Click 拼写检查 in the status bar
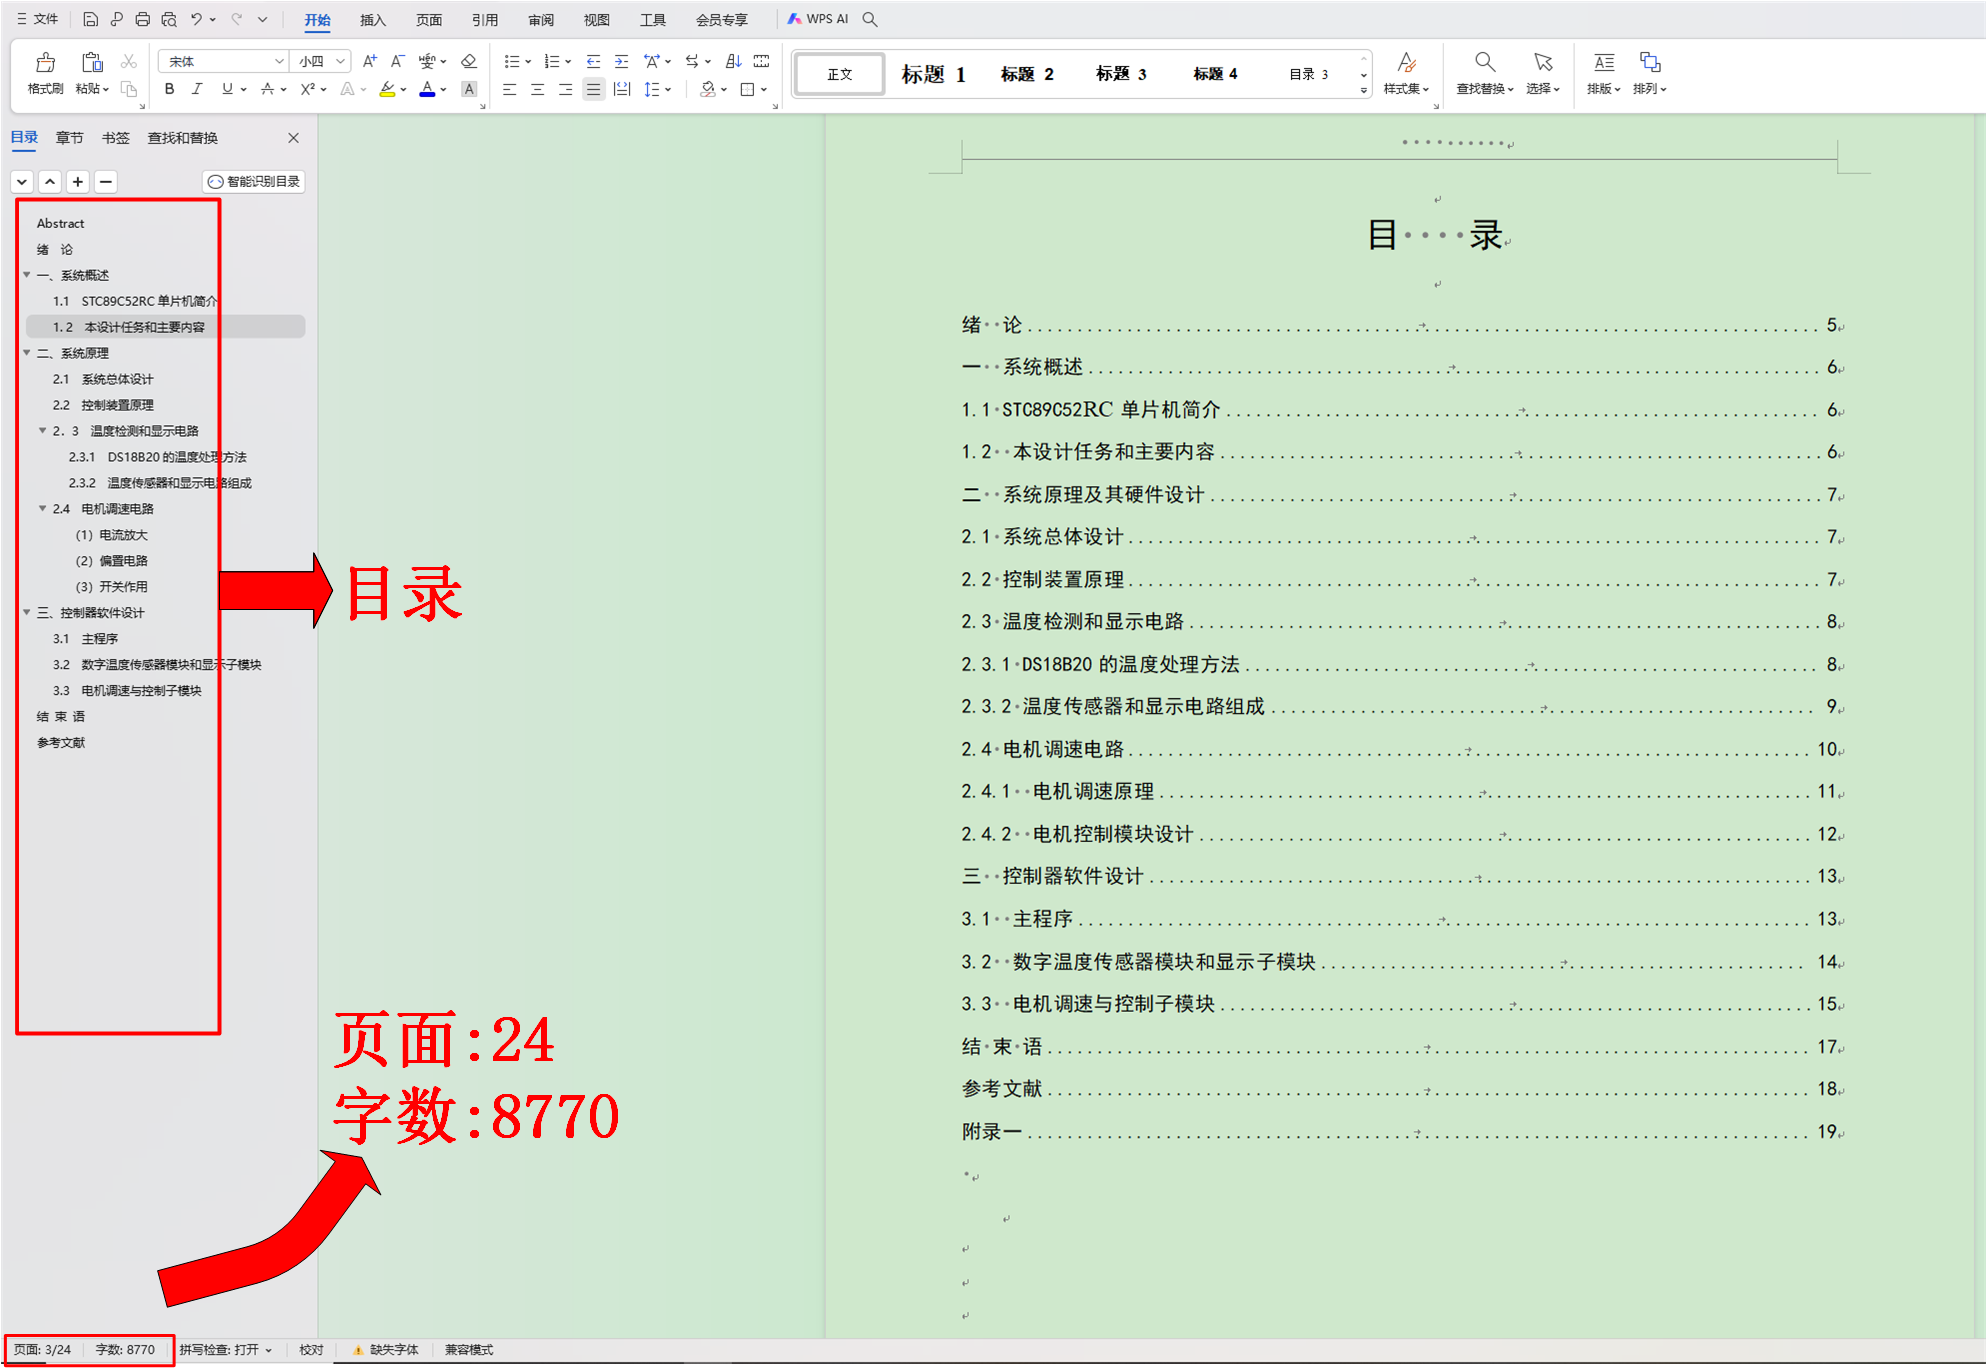Image resolution: width=1987 pixels, height=1368 pixels. 225,1349
